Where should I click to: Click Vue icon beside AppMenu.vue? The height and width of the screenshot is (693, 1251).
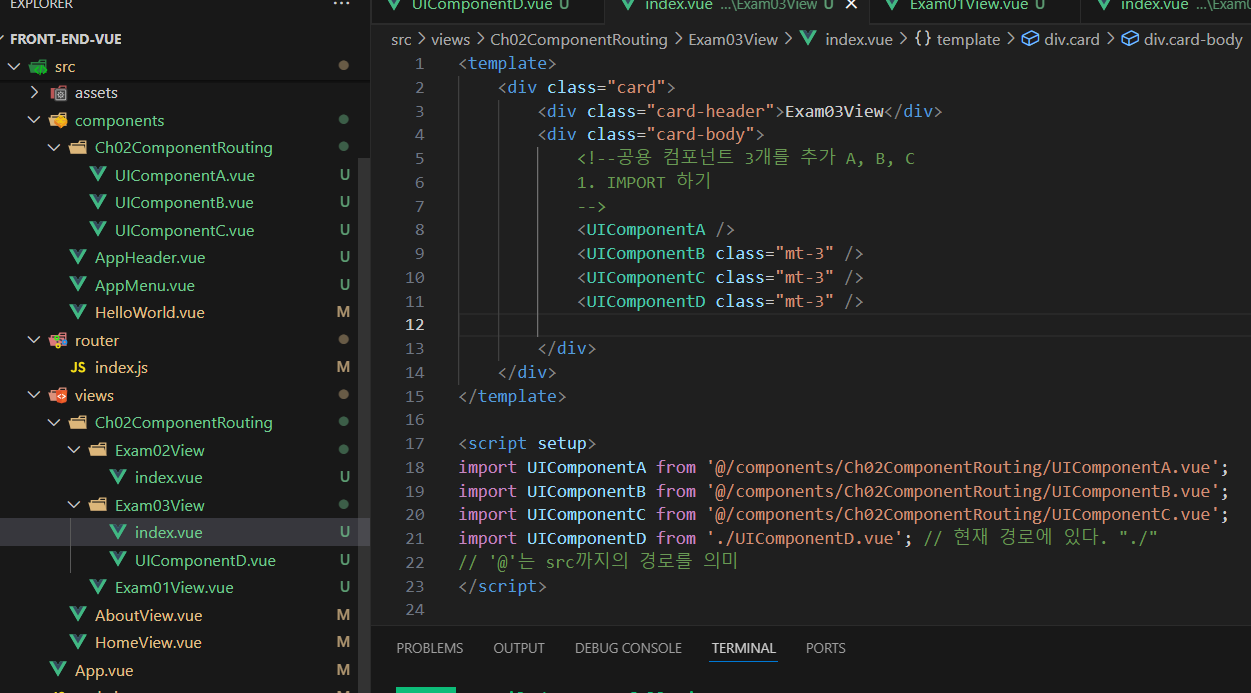click(78, 285)
